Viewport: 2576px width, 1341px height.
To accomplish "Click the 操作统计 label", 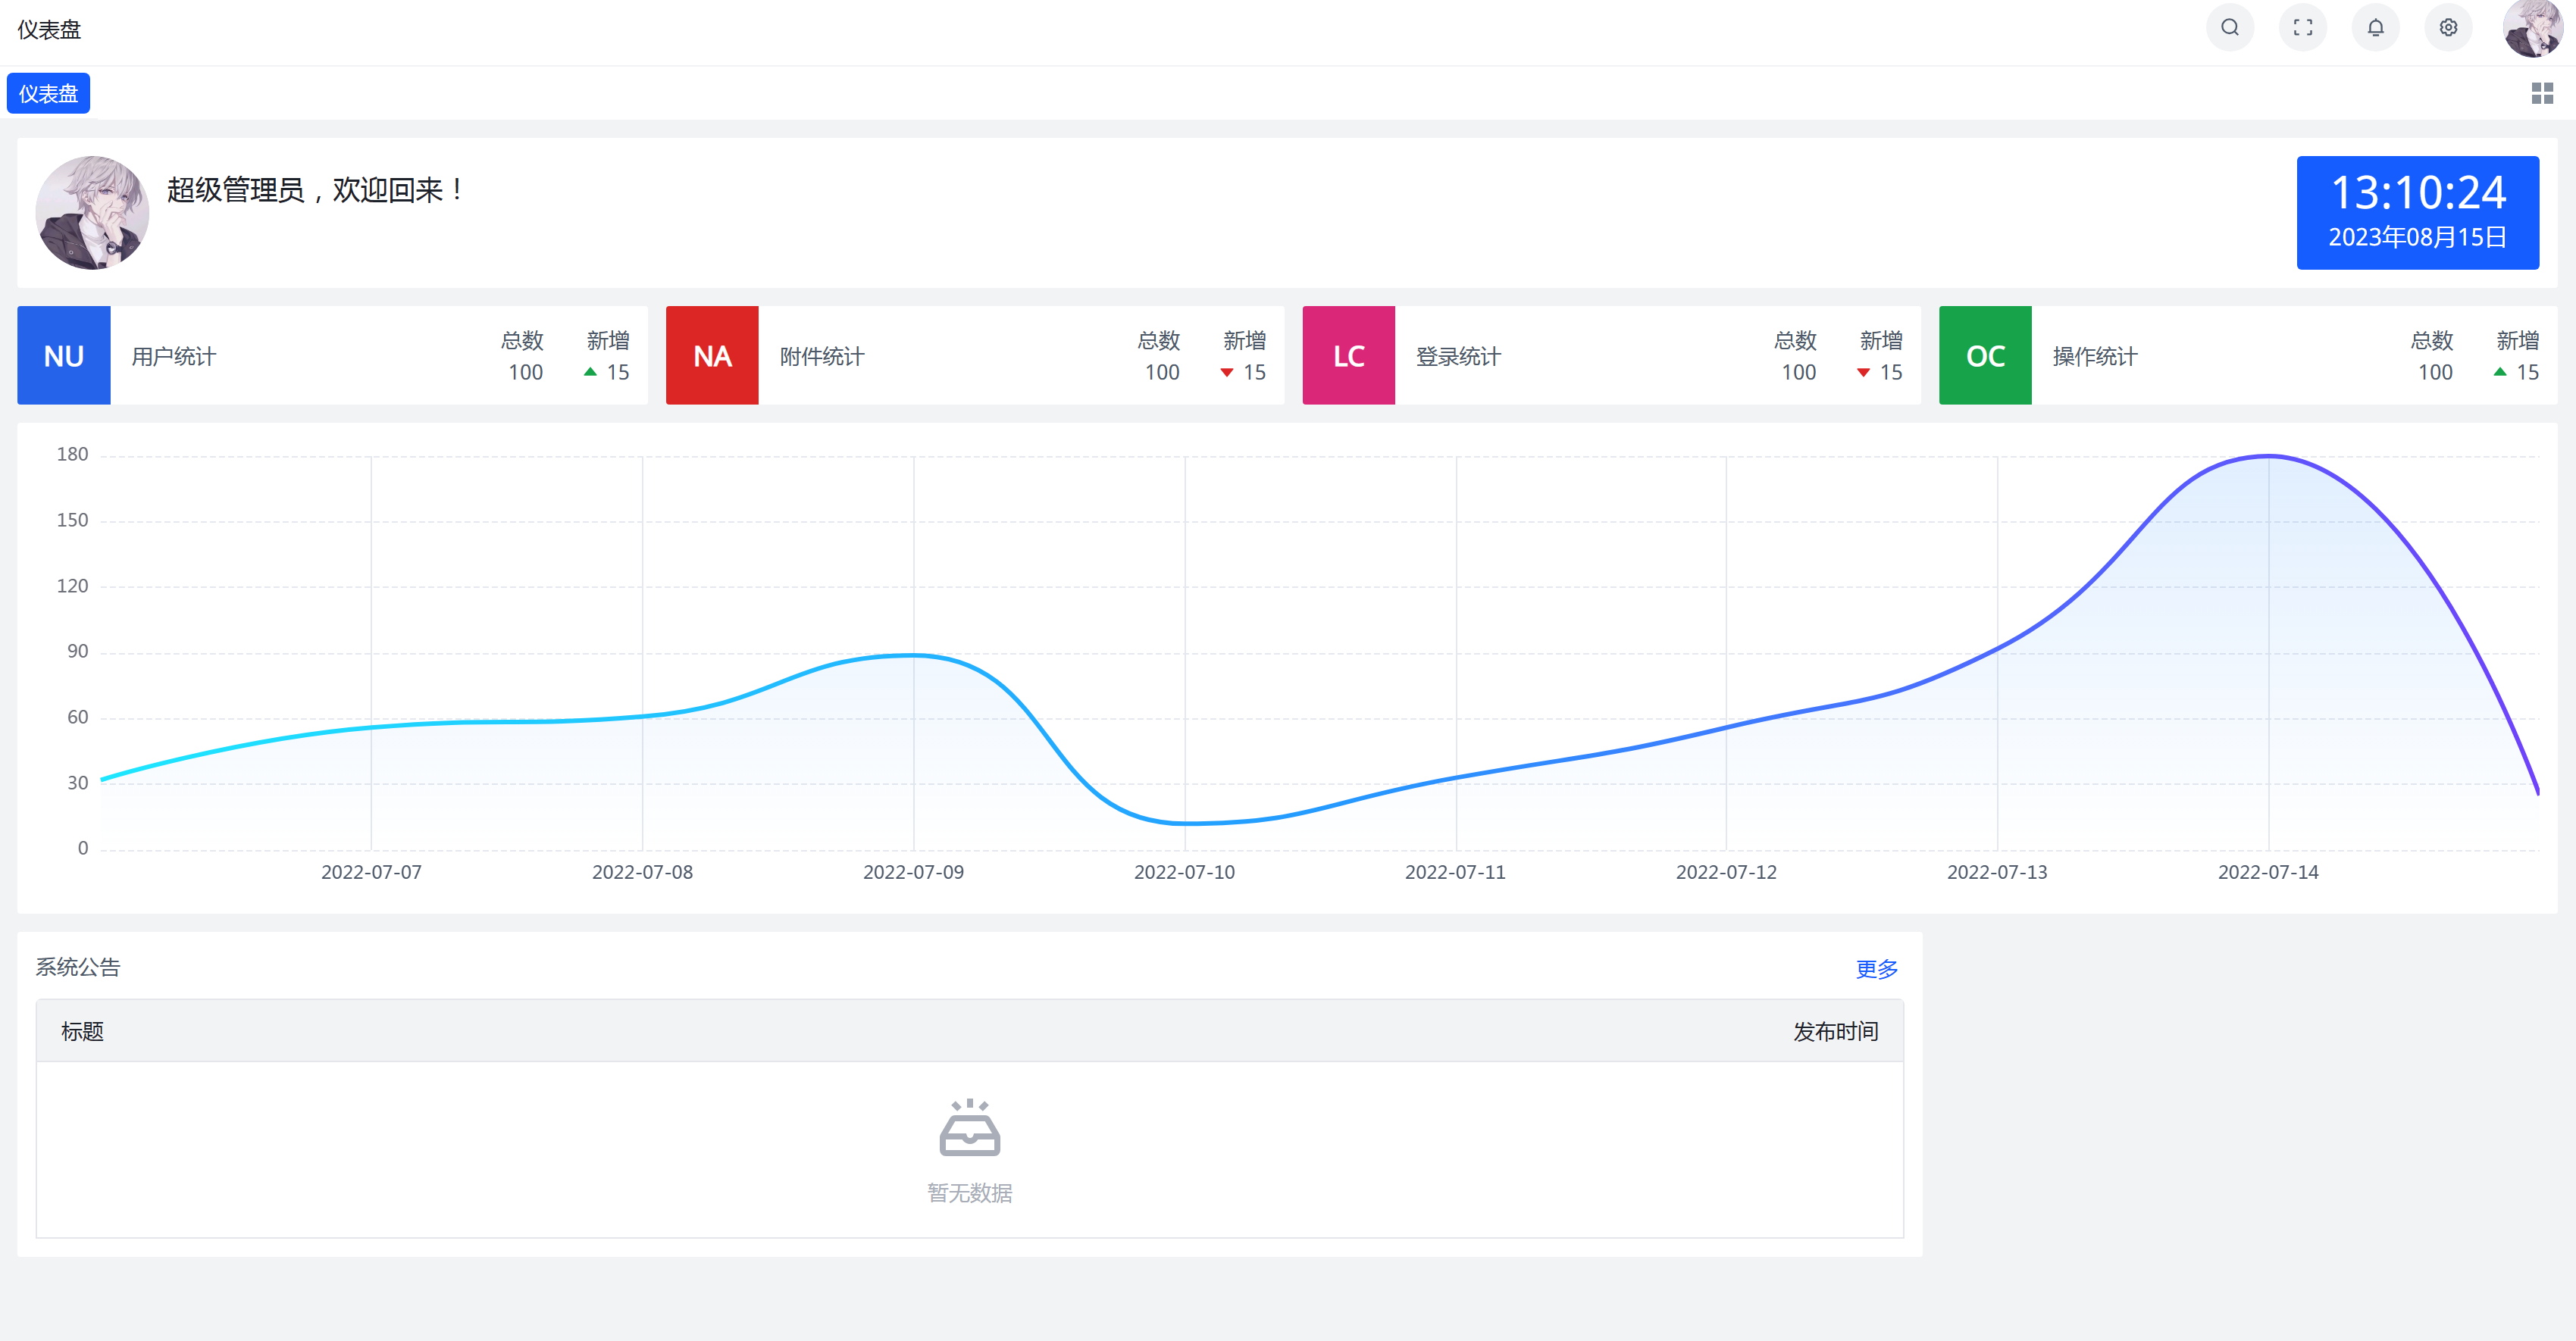I will click(x=2095, y=357).
